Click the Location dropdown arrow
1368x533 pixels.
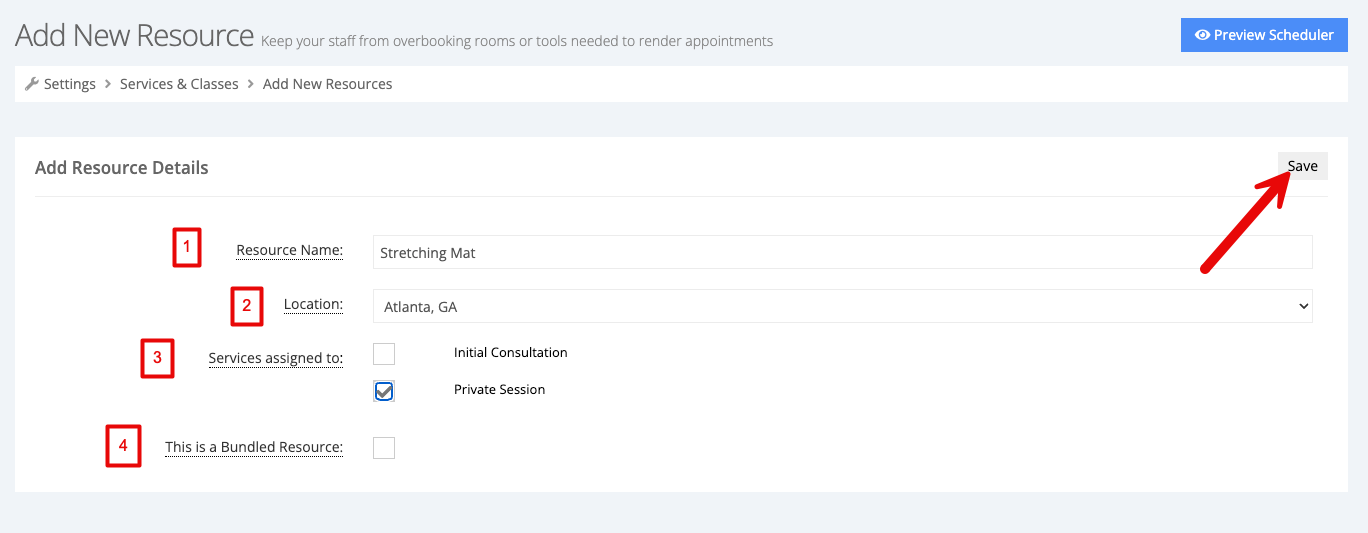pos(1302,306)
